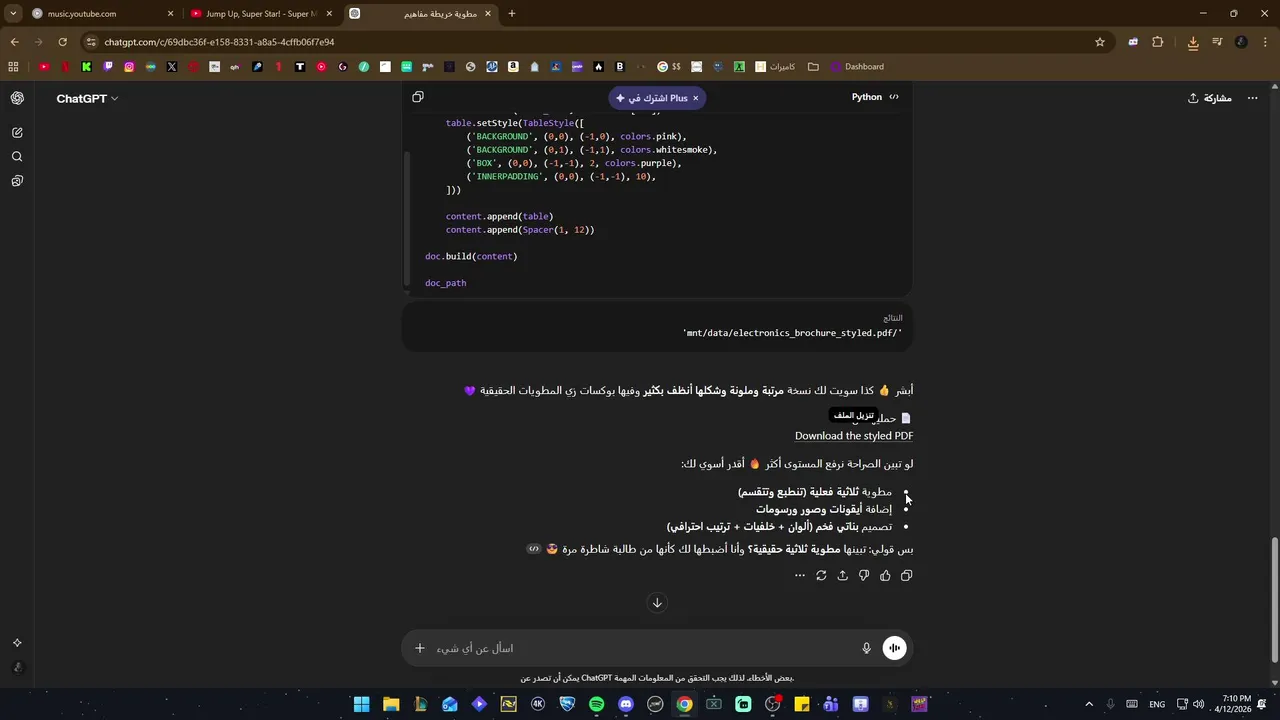Open the Chrome profile avatar
This screenshot has width=1280, height=720.
tap(1241, 42)
